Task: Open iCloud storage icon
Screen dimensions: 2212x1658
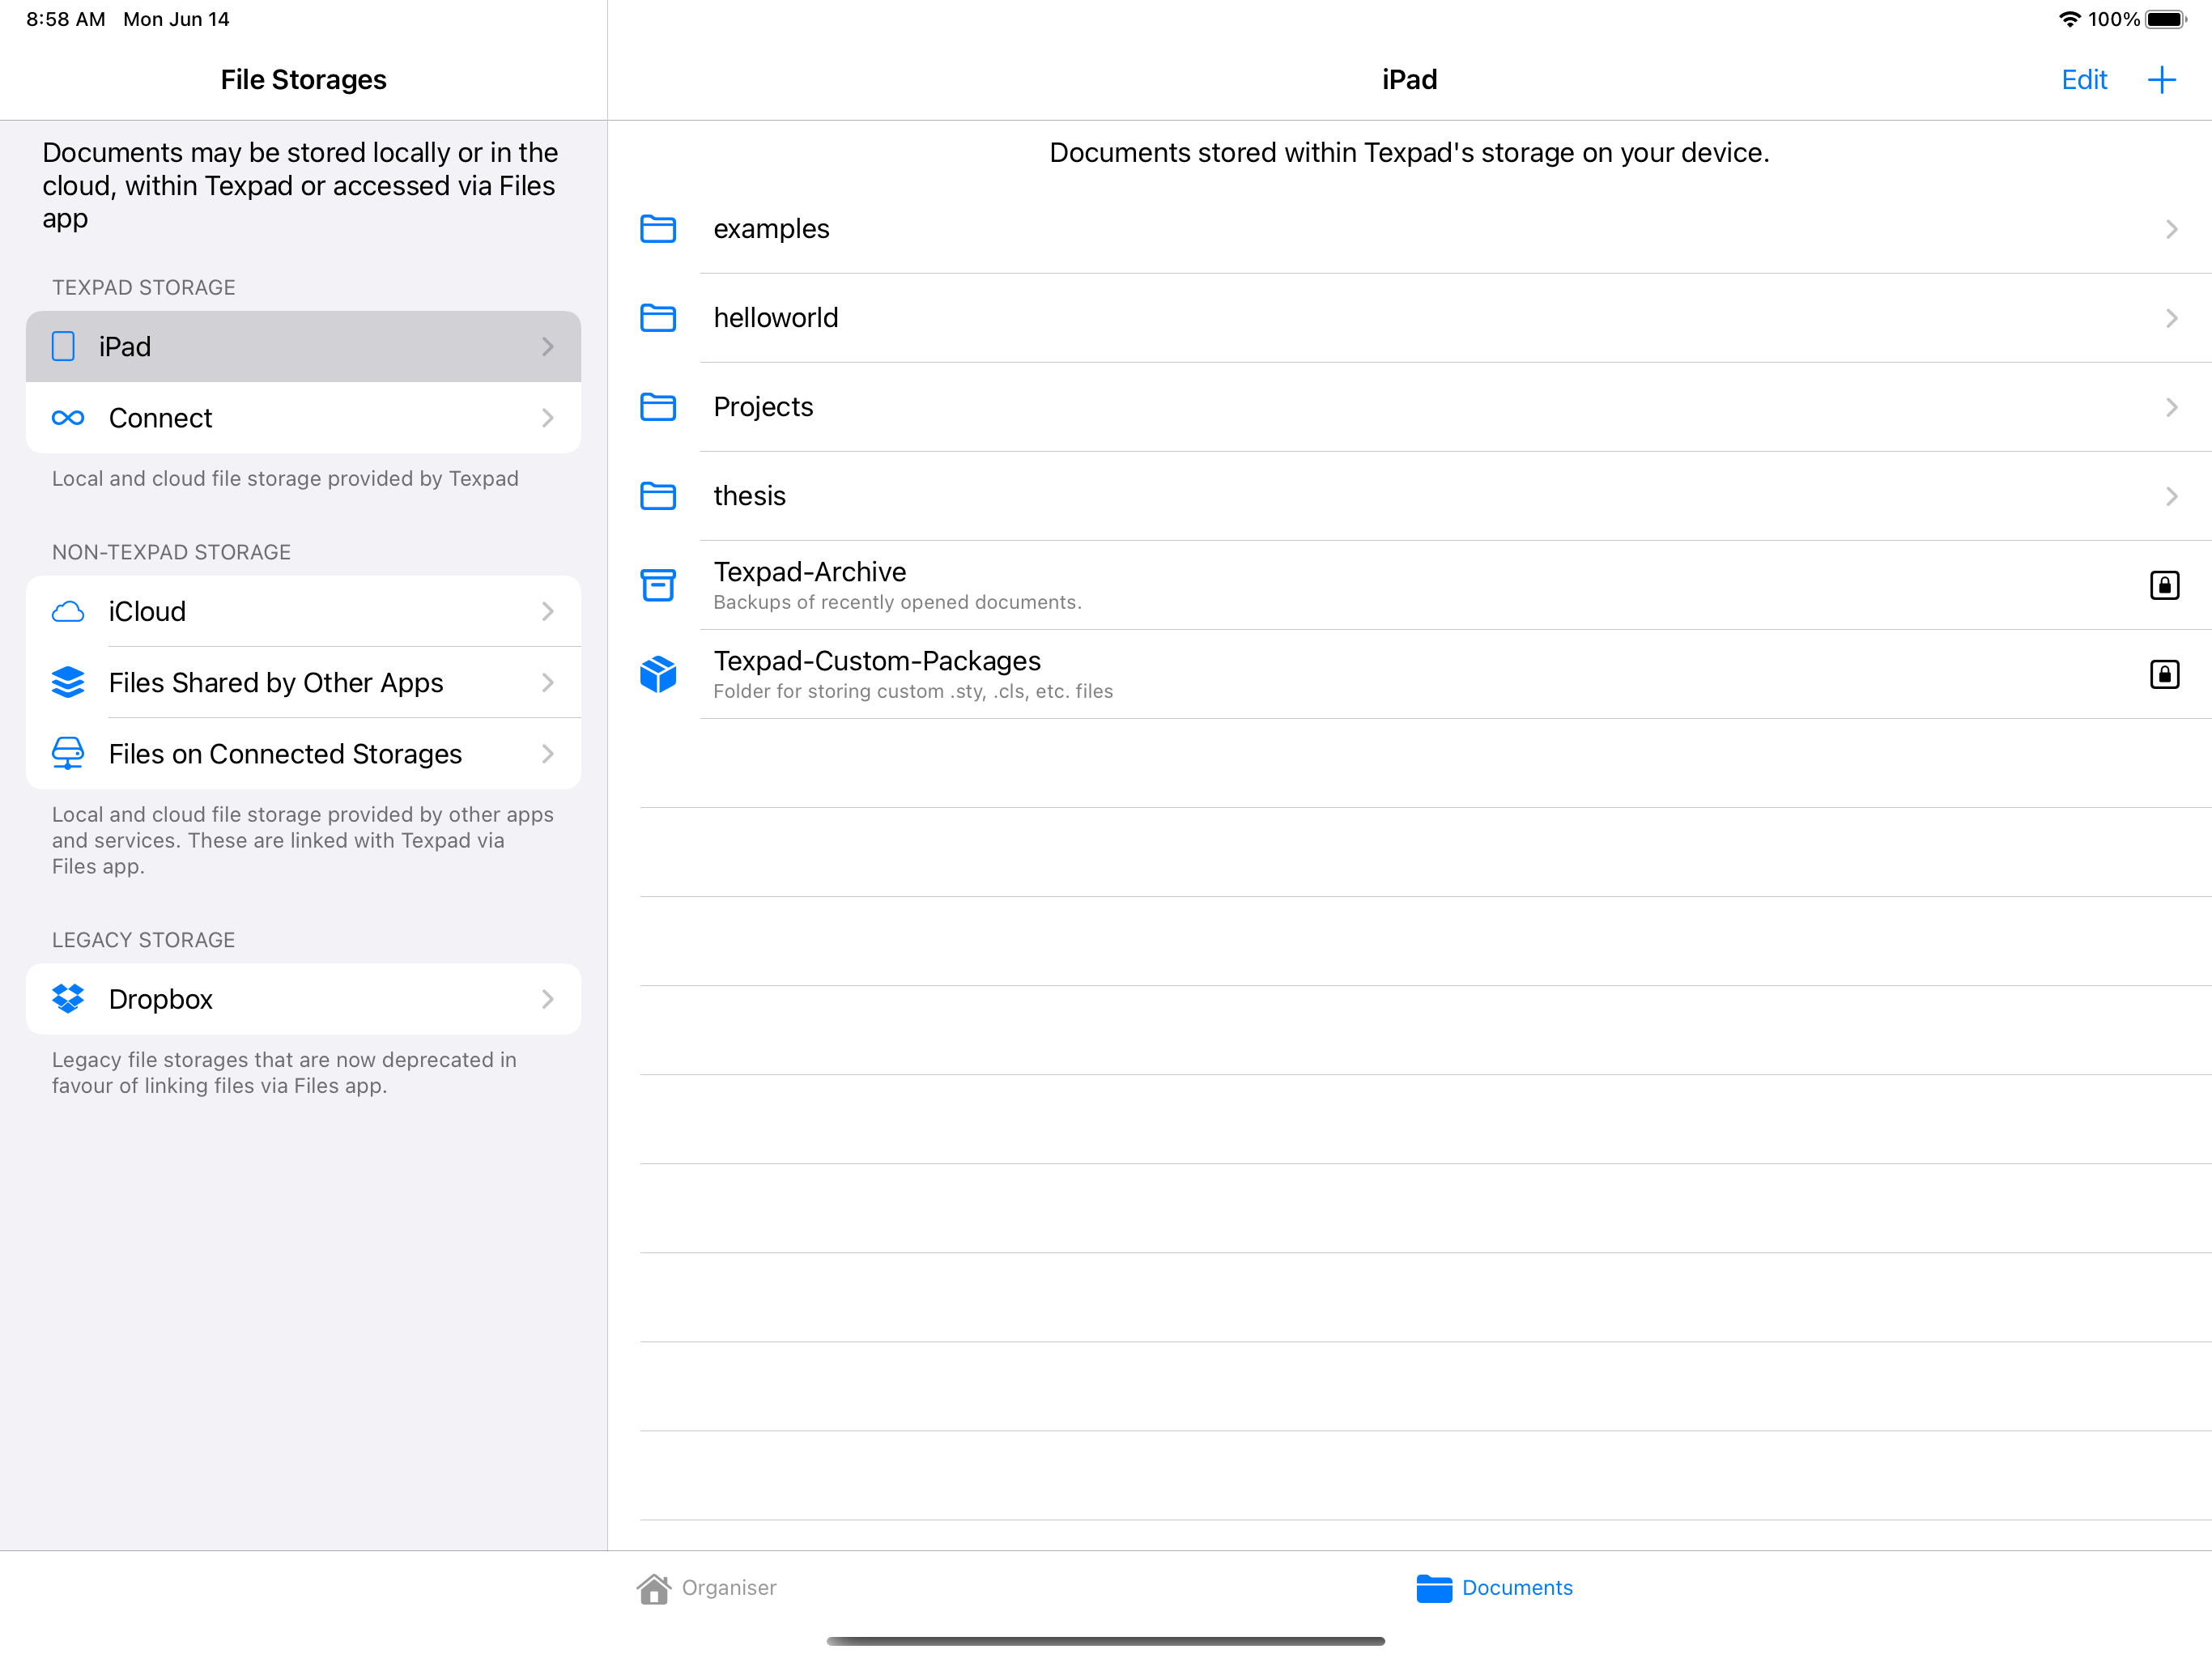Action: (x=66, y=610)
